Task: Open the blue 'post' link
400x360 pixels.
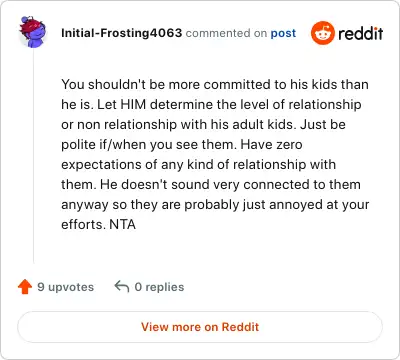Action: tap(283, 33)
